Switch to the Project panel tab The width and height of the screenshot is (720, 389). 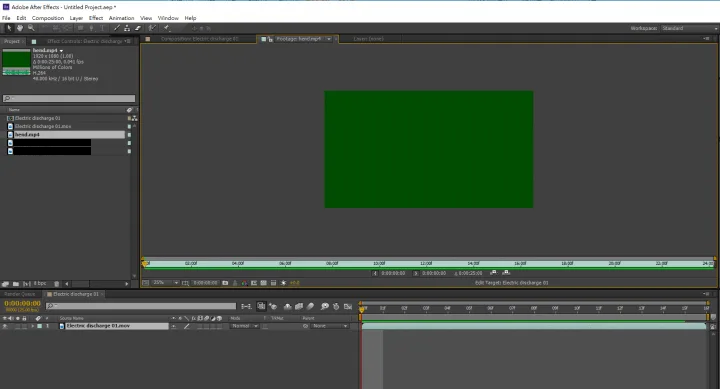click(x=11, y=41)
